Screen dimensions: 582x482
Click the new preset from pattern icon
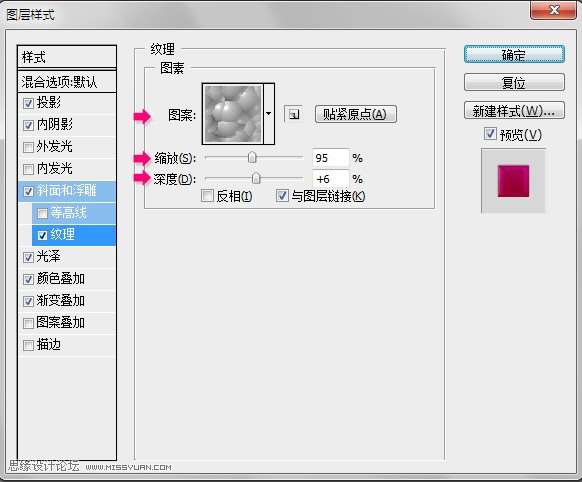click(293, 114)
